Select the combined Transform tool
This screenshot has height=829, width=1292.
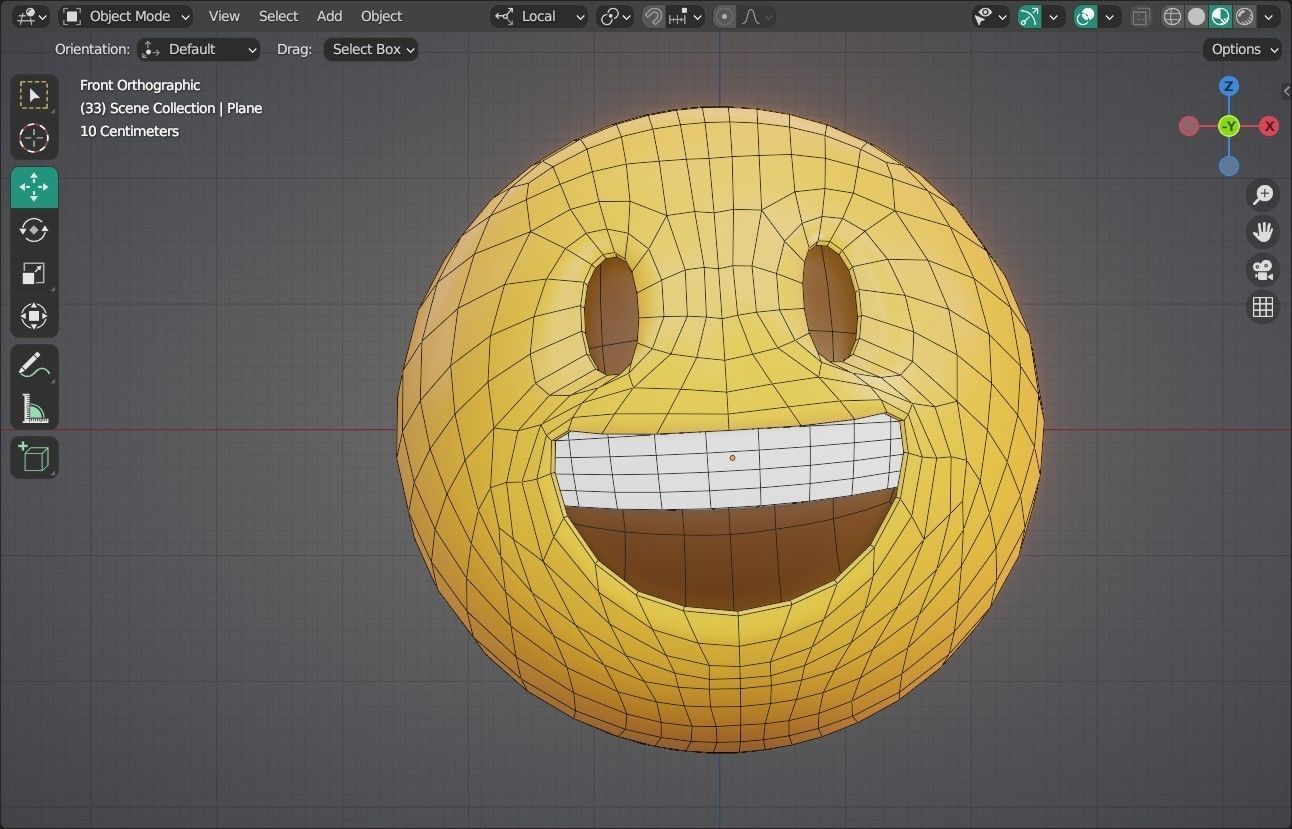coord(34,316)
